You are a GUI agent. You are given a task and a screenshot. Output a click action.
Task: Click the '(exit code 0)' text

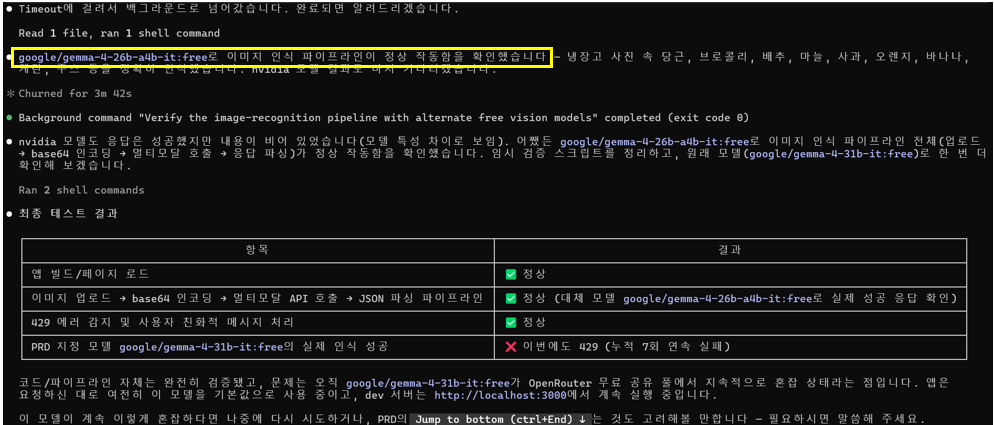tap(708, 117)
